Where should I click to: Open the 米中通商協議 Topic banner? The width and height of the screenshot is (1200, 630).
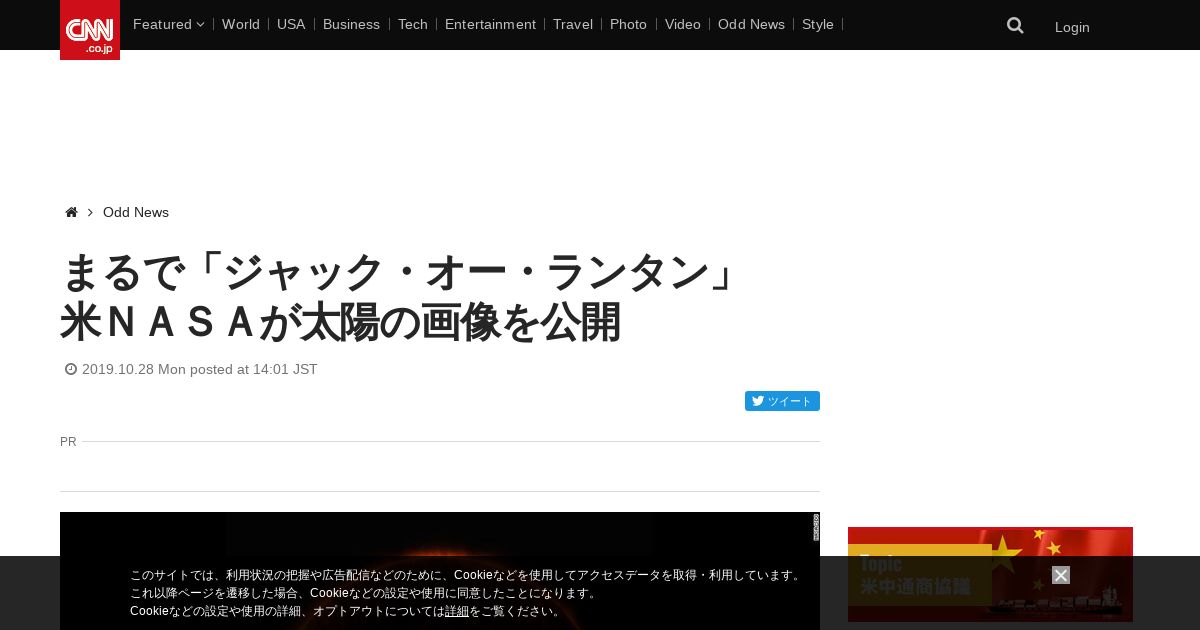pyautogui.click(x=990, y=574)
